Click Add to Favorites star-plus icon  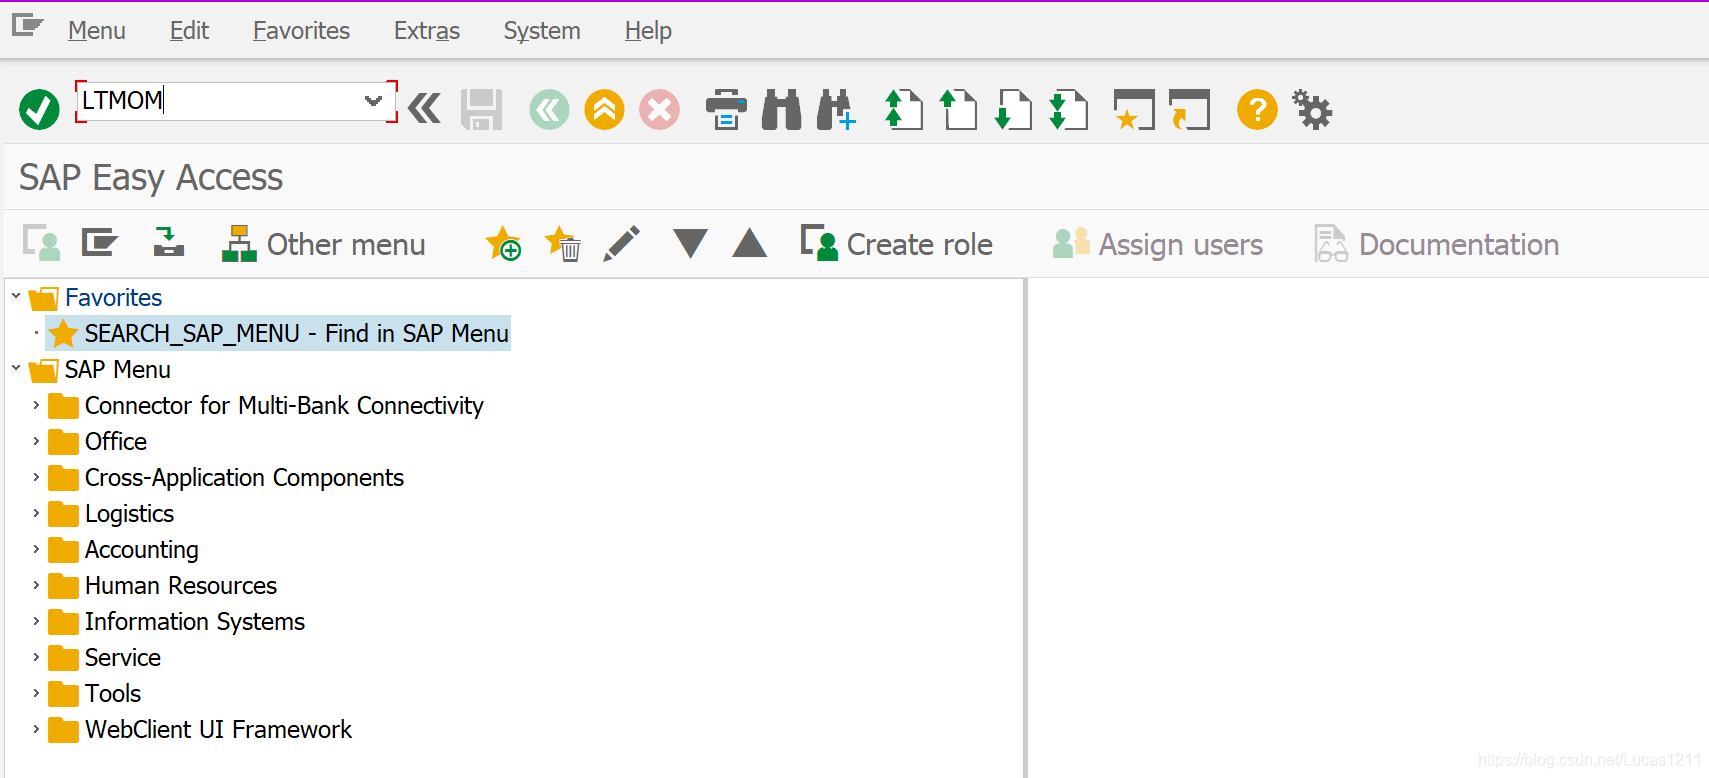(503, 243)
